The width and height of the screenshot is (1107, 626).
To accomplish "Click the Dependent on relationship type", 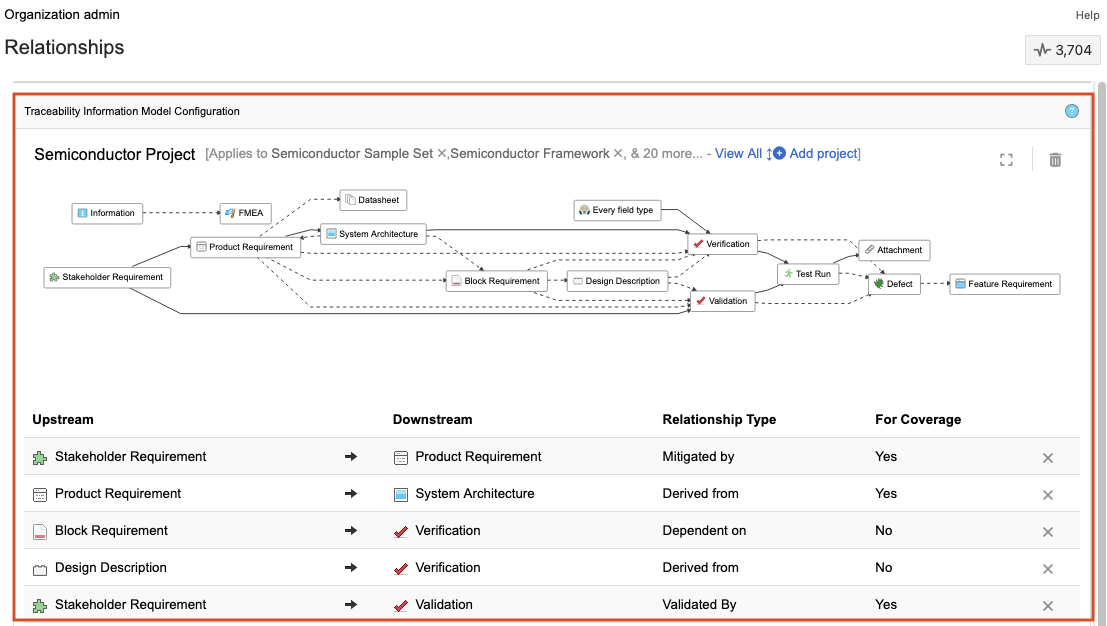I will pyautogui.click(x=704, y=531).
